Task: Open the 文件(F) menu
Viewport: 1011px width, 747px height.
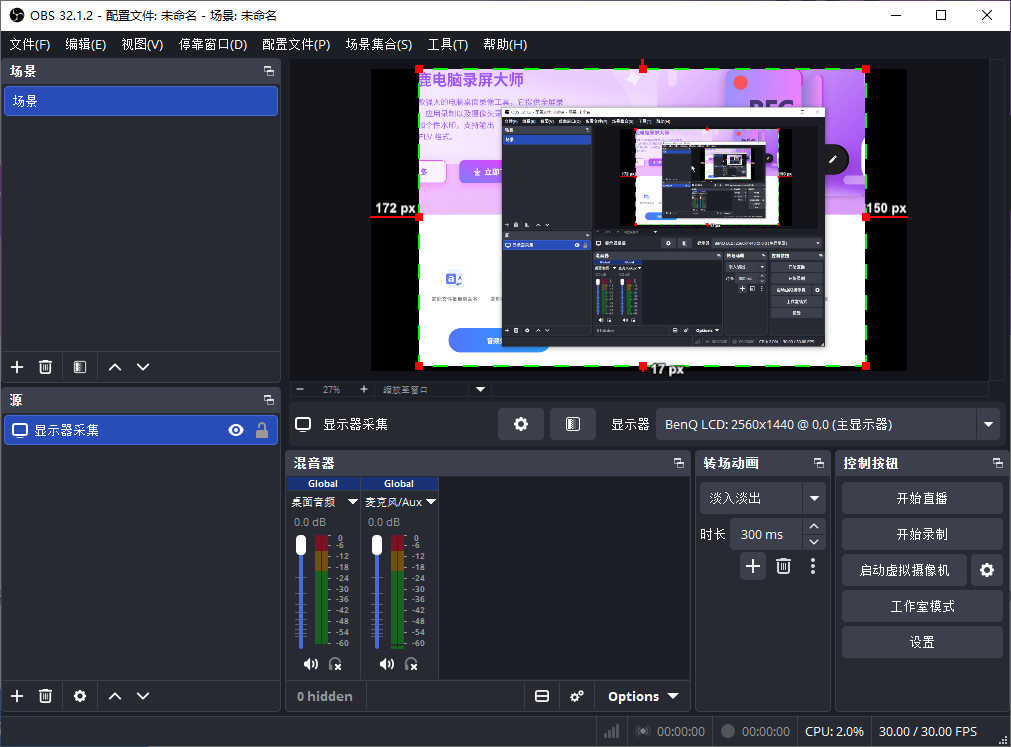Action: click(30, 44)
